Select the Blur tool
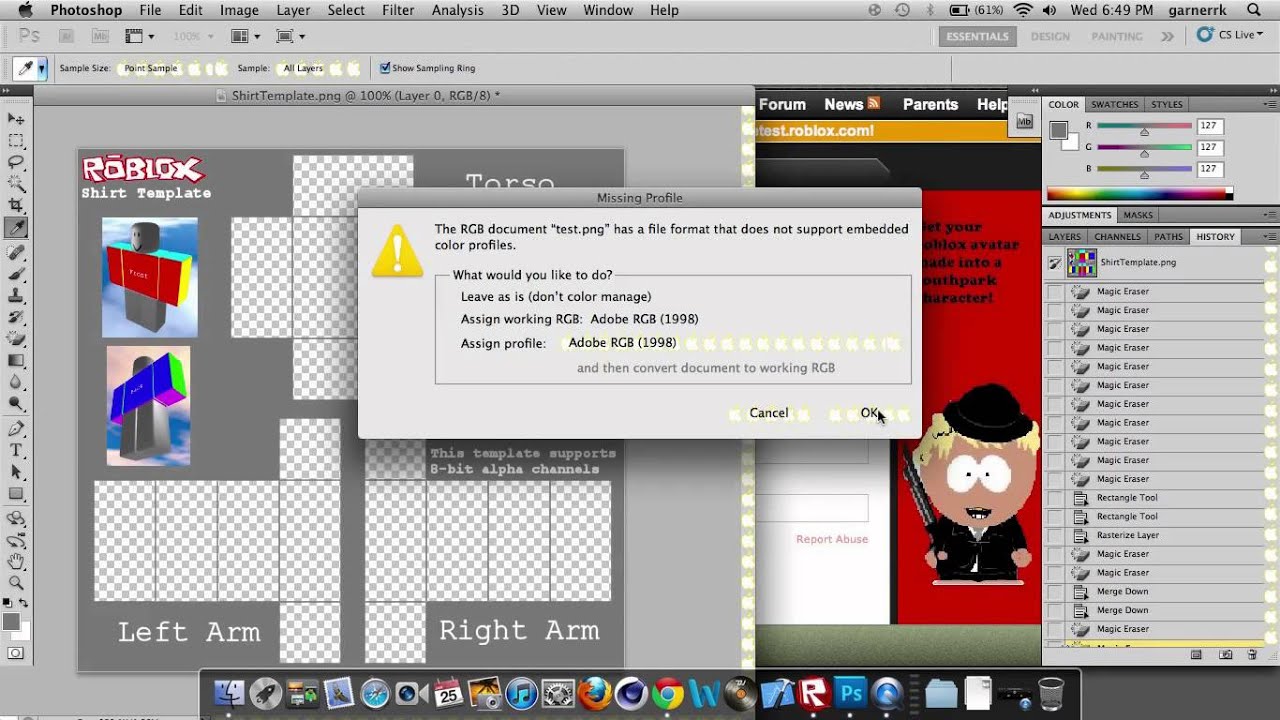The image size is (1280, 720). click(16, 382)
